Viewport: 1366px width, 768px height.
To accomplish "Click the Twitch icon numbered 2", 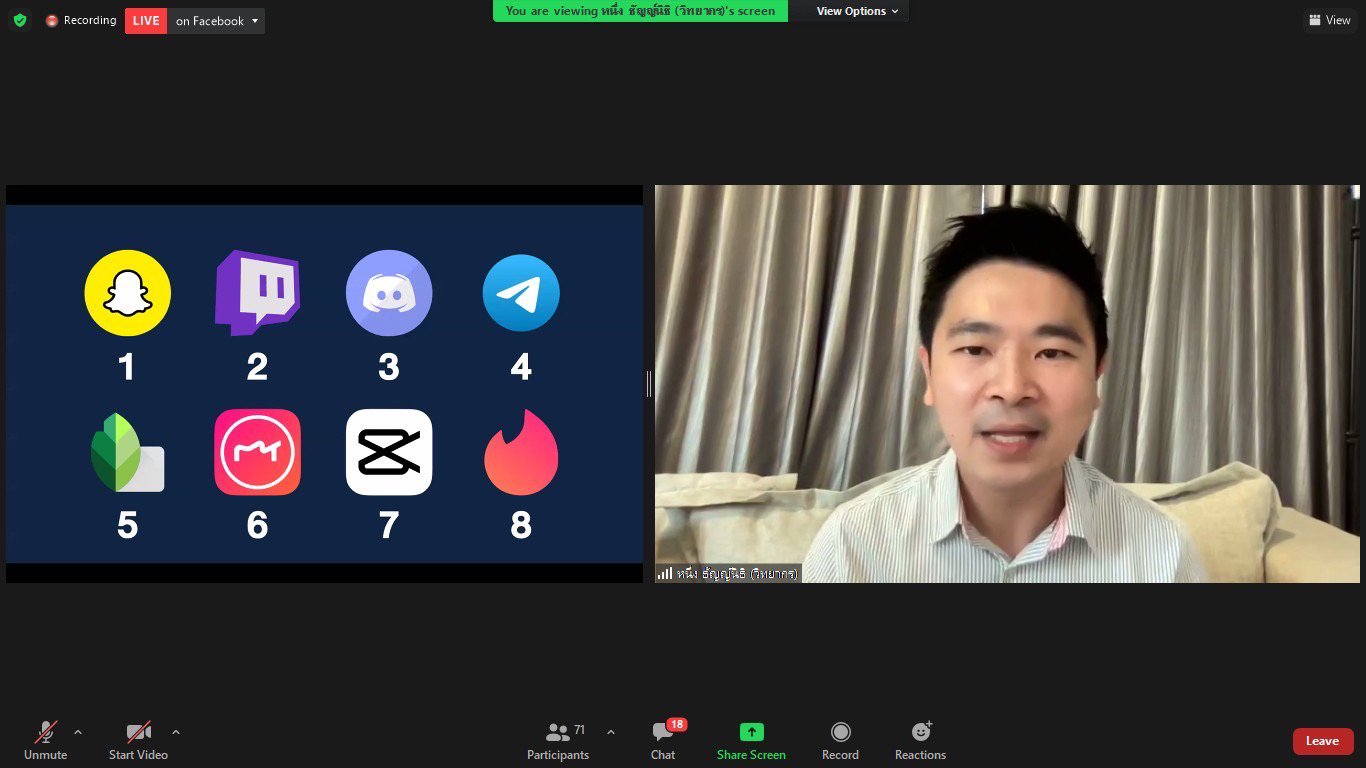I will point(257,293).
